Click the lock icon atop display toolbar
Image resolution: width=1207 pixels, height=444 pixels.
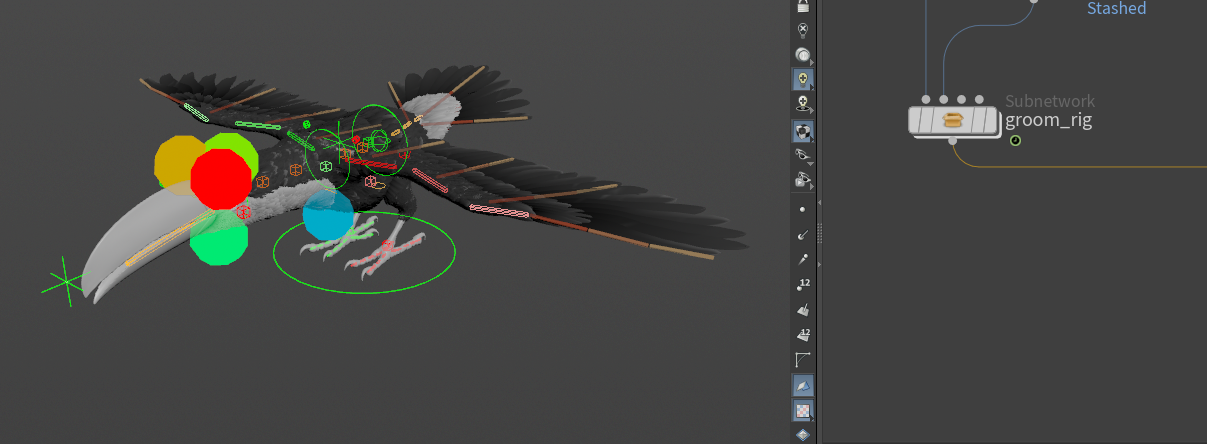tap(803, 6)
